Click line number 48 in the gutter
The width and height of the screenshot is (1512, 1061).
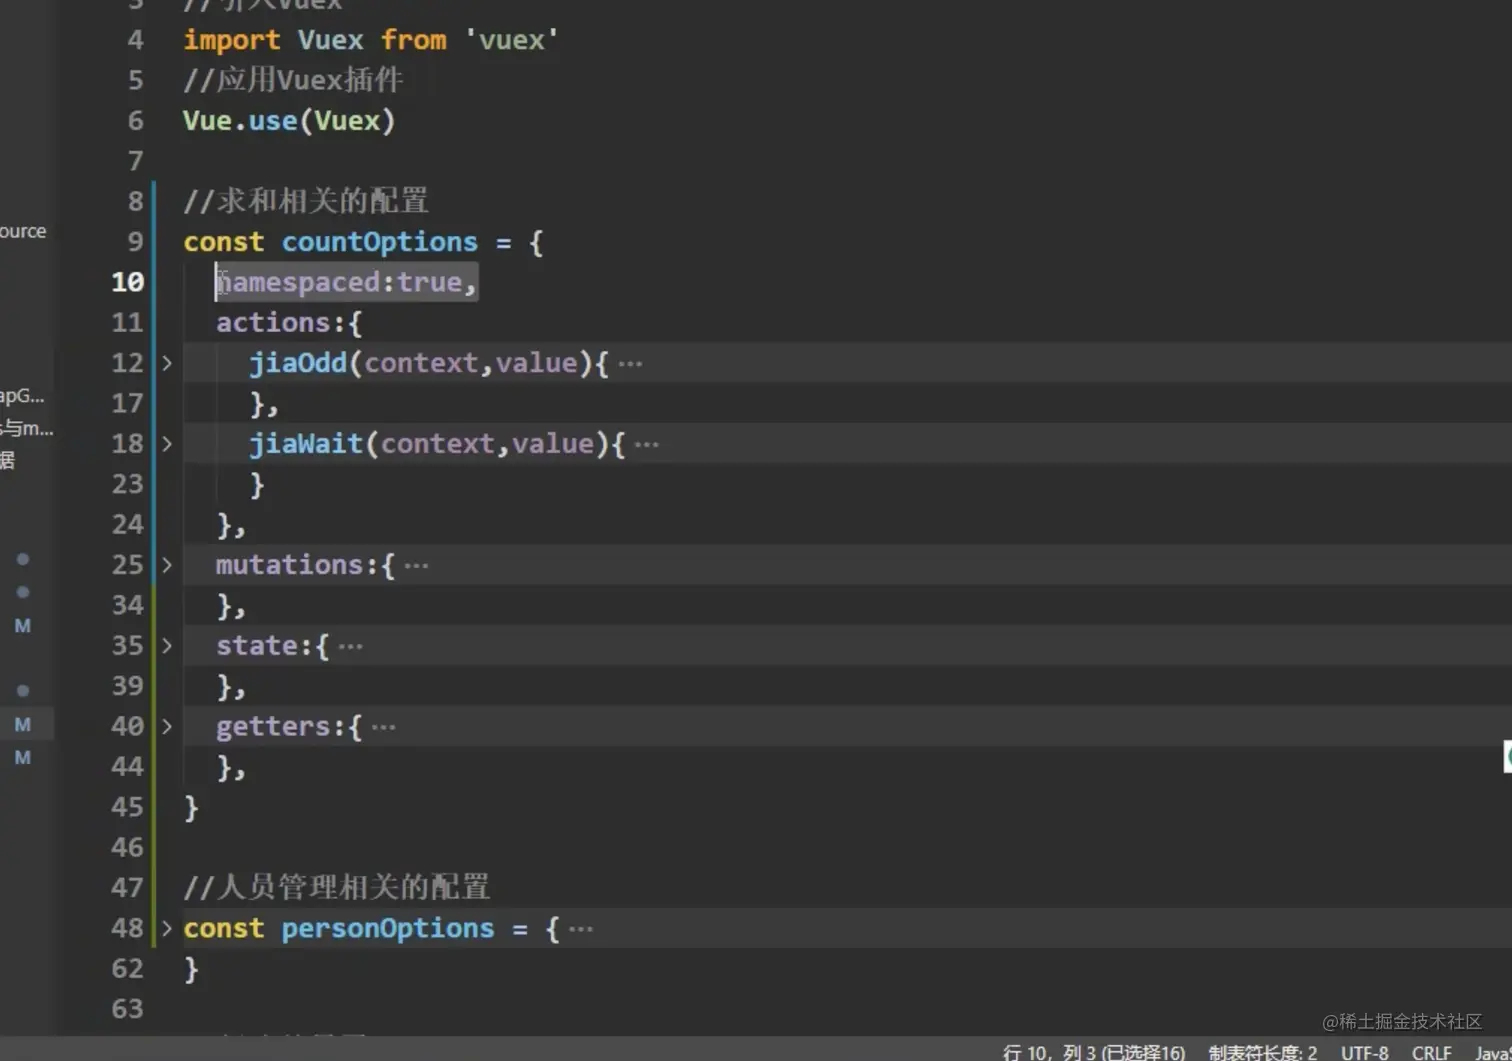(127, 929)
